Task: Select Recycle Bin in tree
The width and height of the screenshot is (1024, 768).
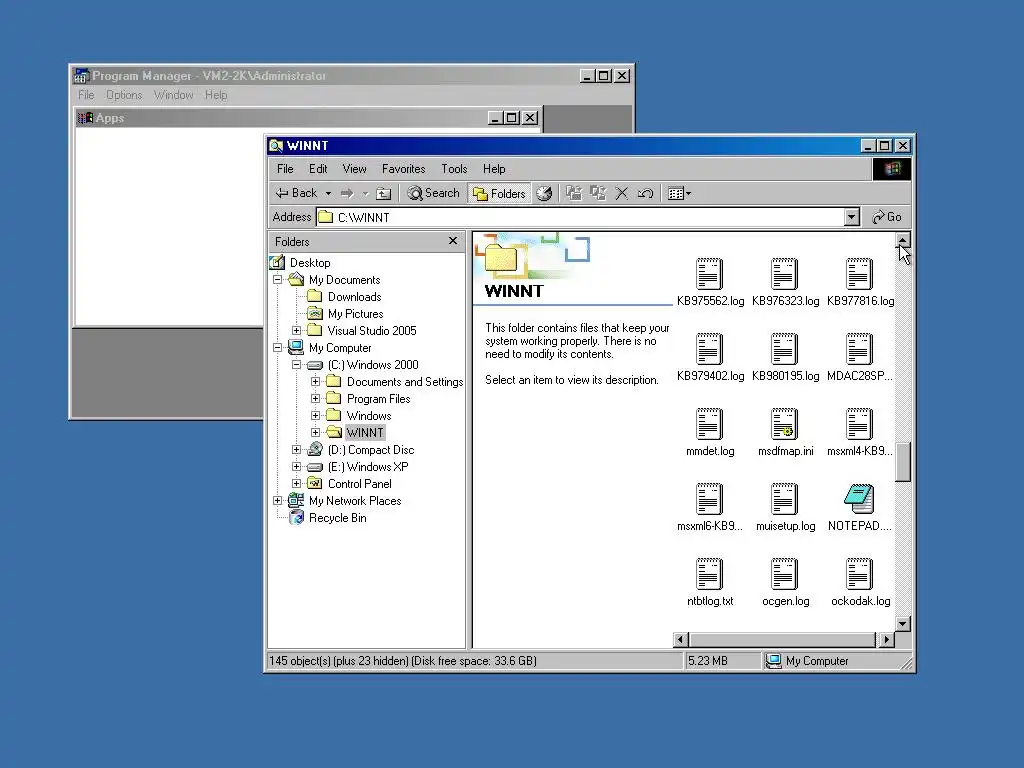Action: pyautogui.click(x=338, y=517)
